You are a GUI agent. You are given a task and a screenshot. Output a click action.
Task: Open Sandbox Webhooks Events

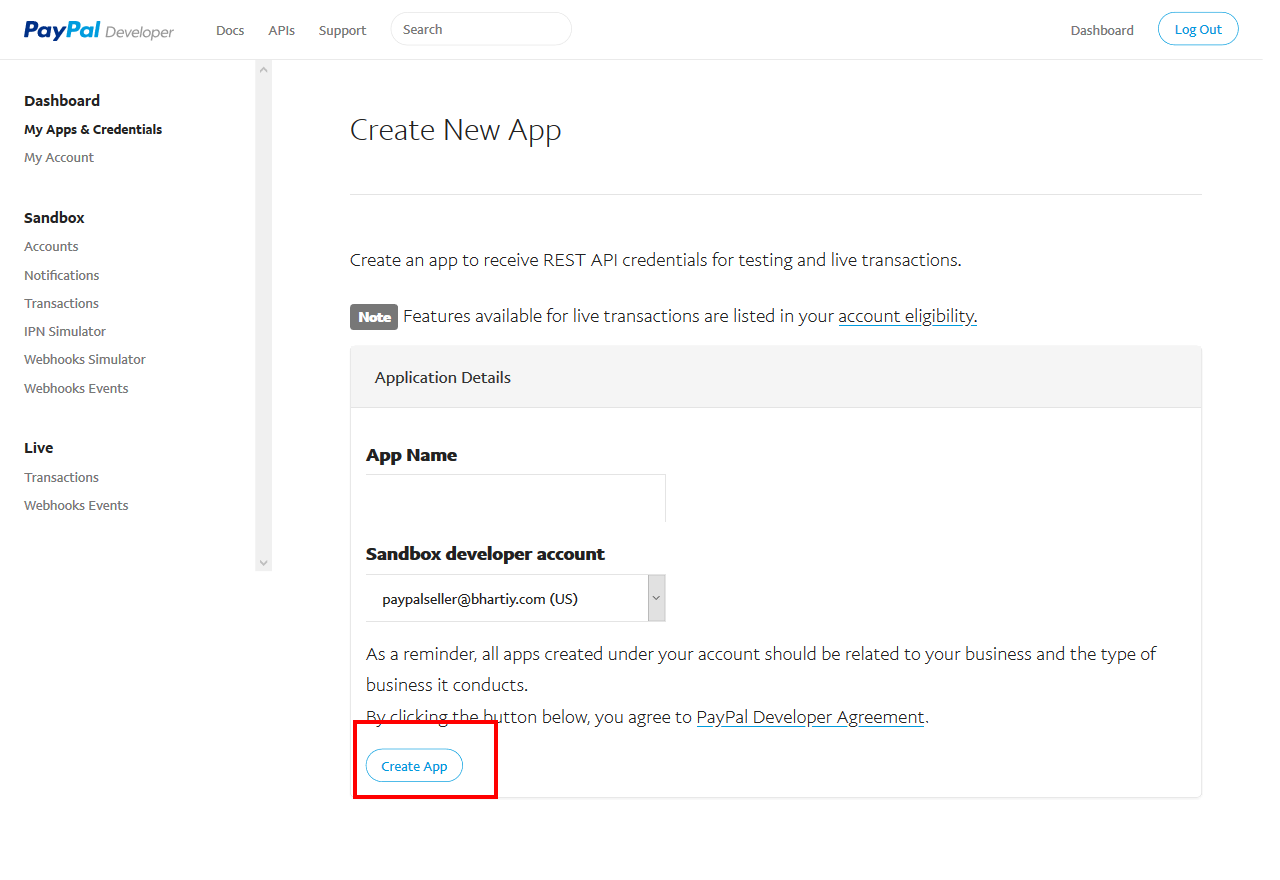(x=76, y=388)
